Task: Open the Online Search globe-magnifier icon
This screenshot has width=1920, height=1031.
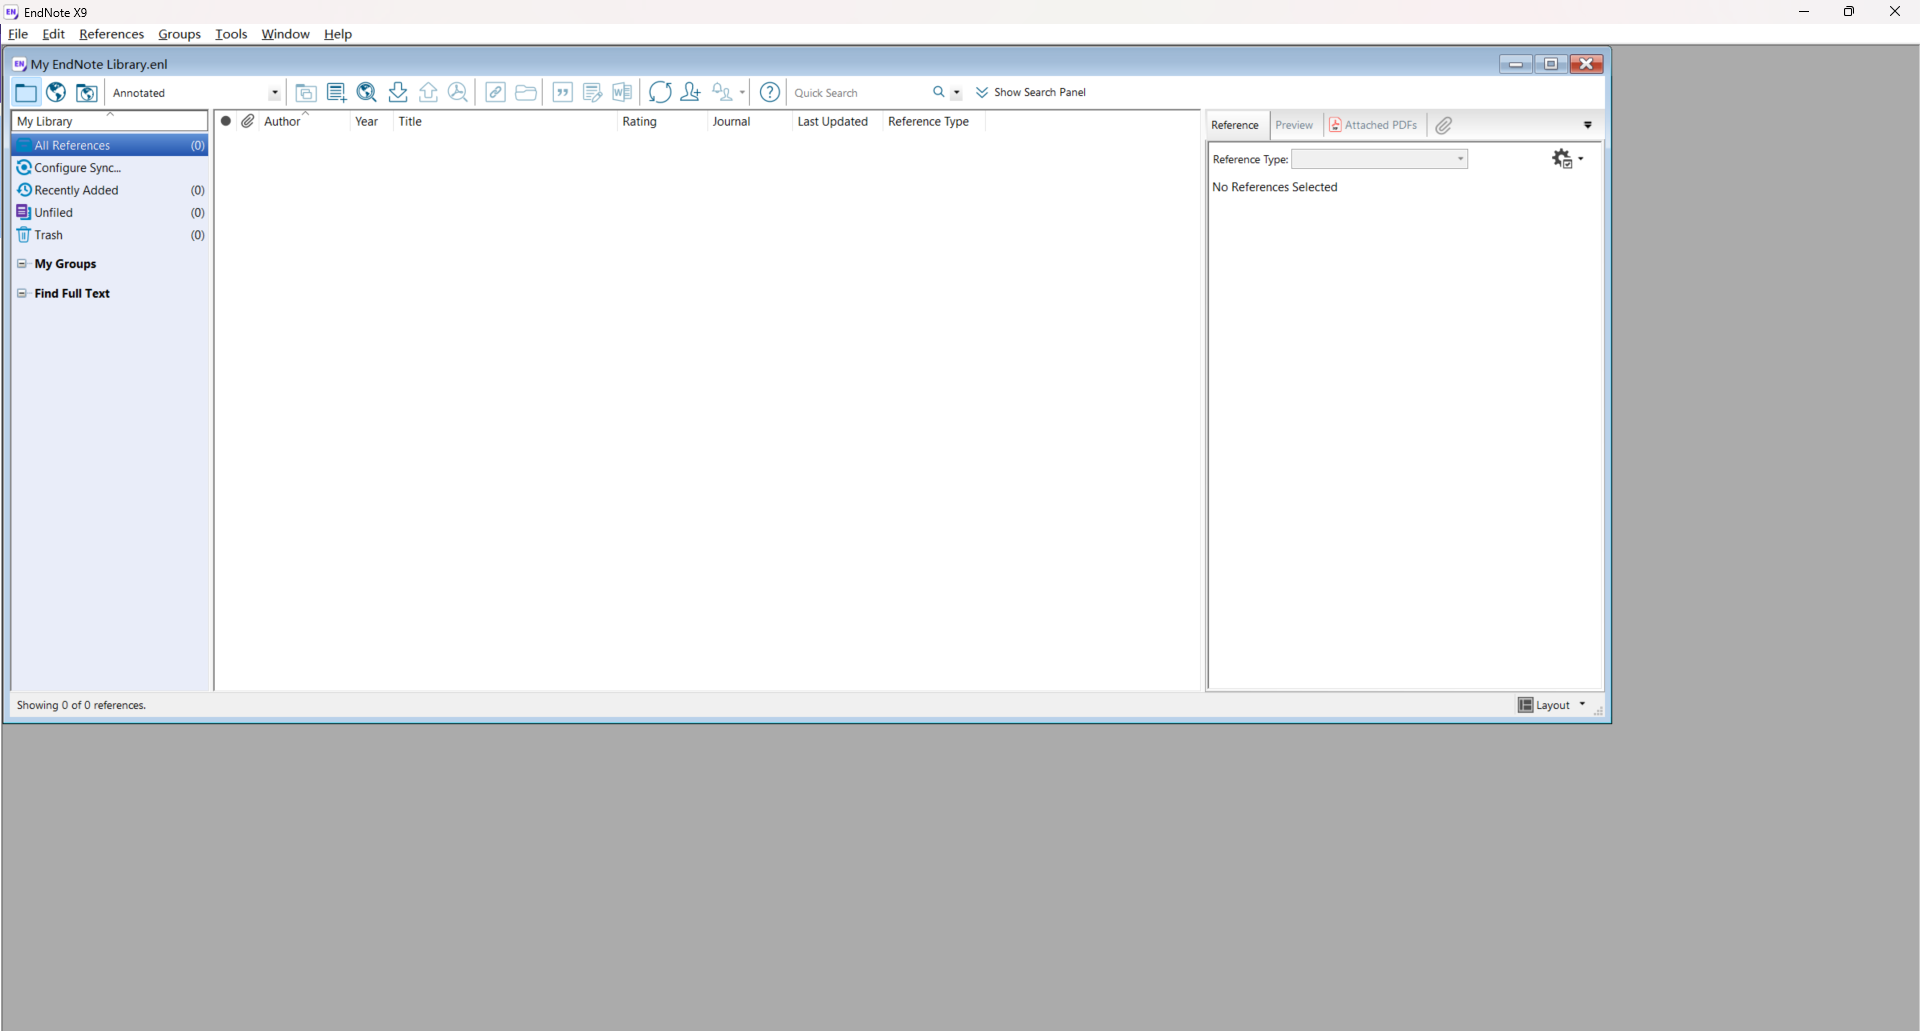Action: point(367,93)
